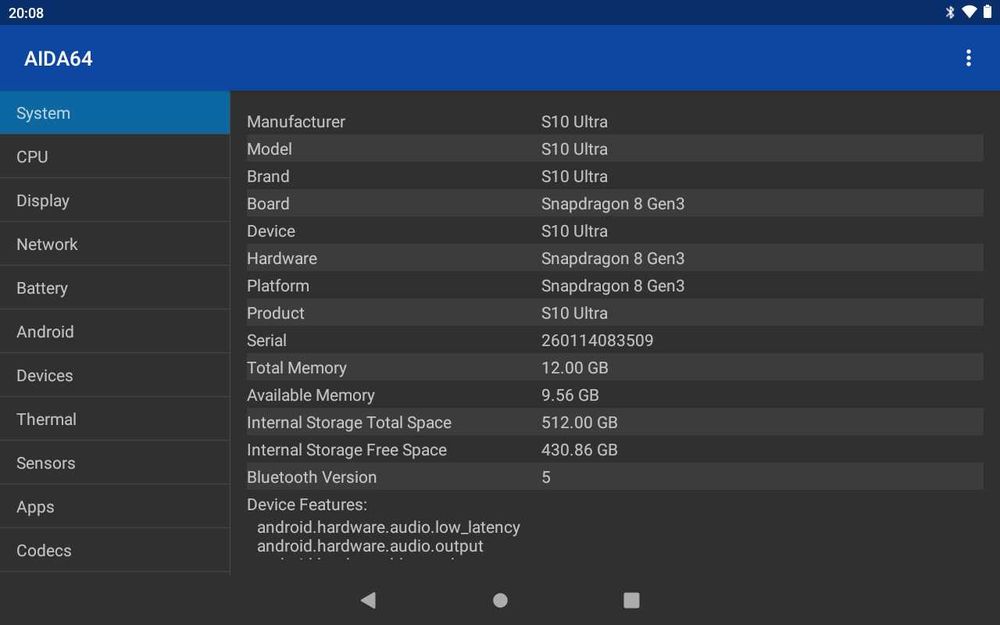Image resolution: width=1000 pixels, height=625 pixels.
Task: Open the Codecs section
Action: coord(115,550)
